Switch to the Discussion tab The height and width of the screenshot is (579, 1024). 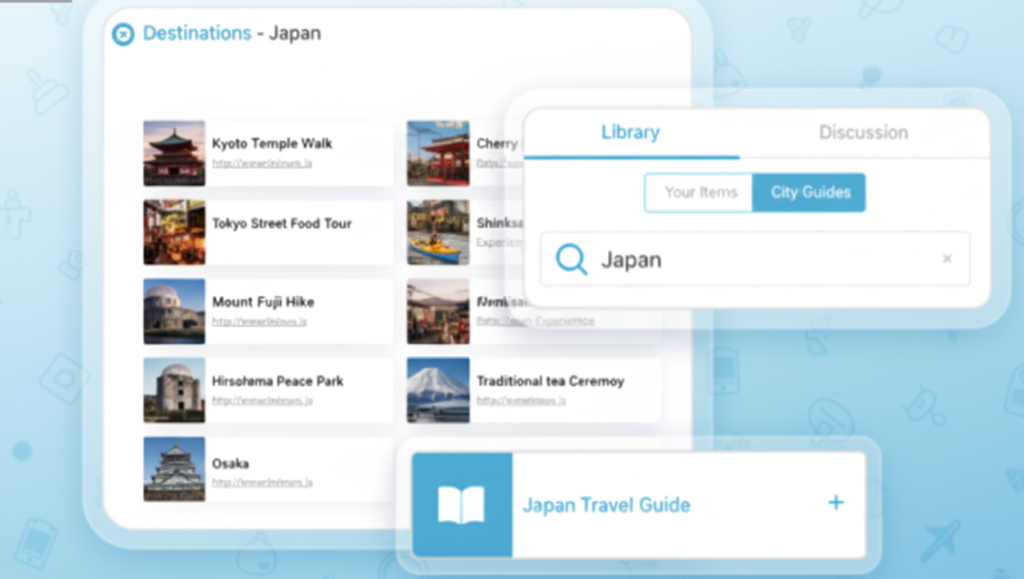[863, 133]
